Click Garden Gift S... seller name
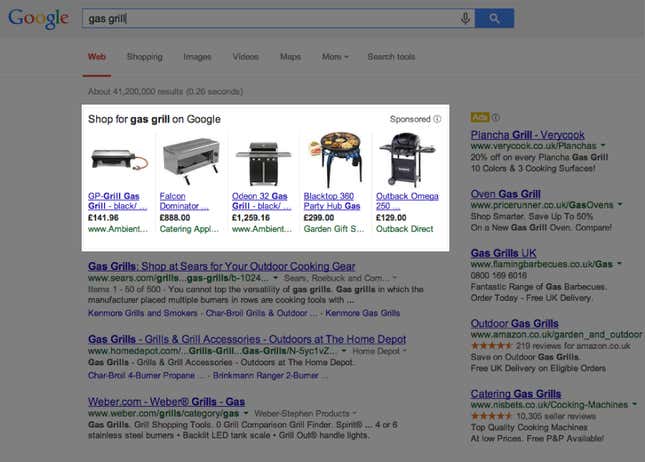The height and width of the screenshot is (462, 645). [334, 229]
